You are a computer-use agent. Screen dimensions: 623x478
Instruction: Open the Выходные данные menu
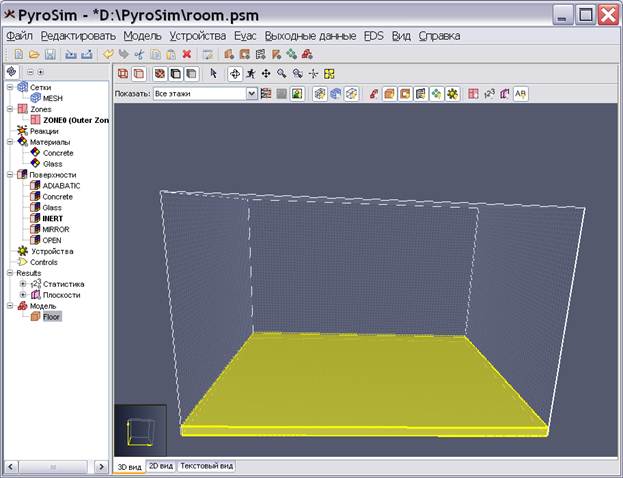(310, 36)
